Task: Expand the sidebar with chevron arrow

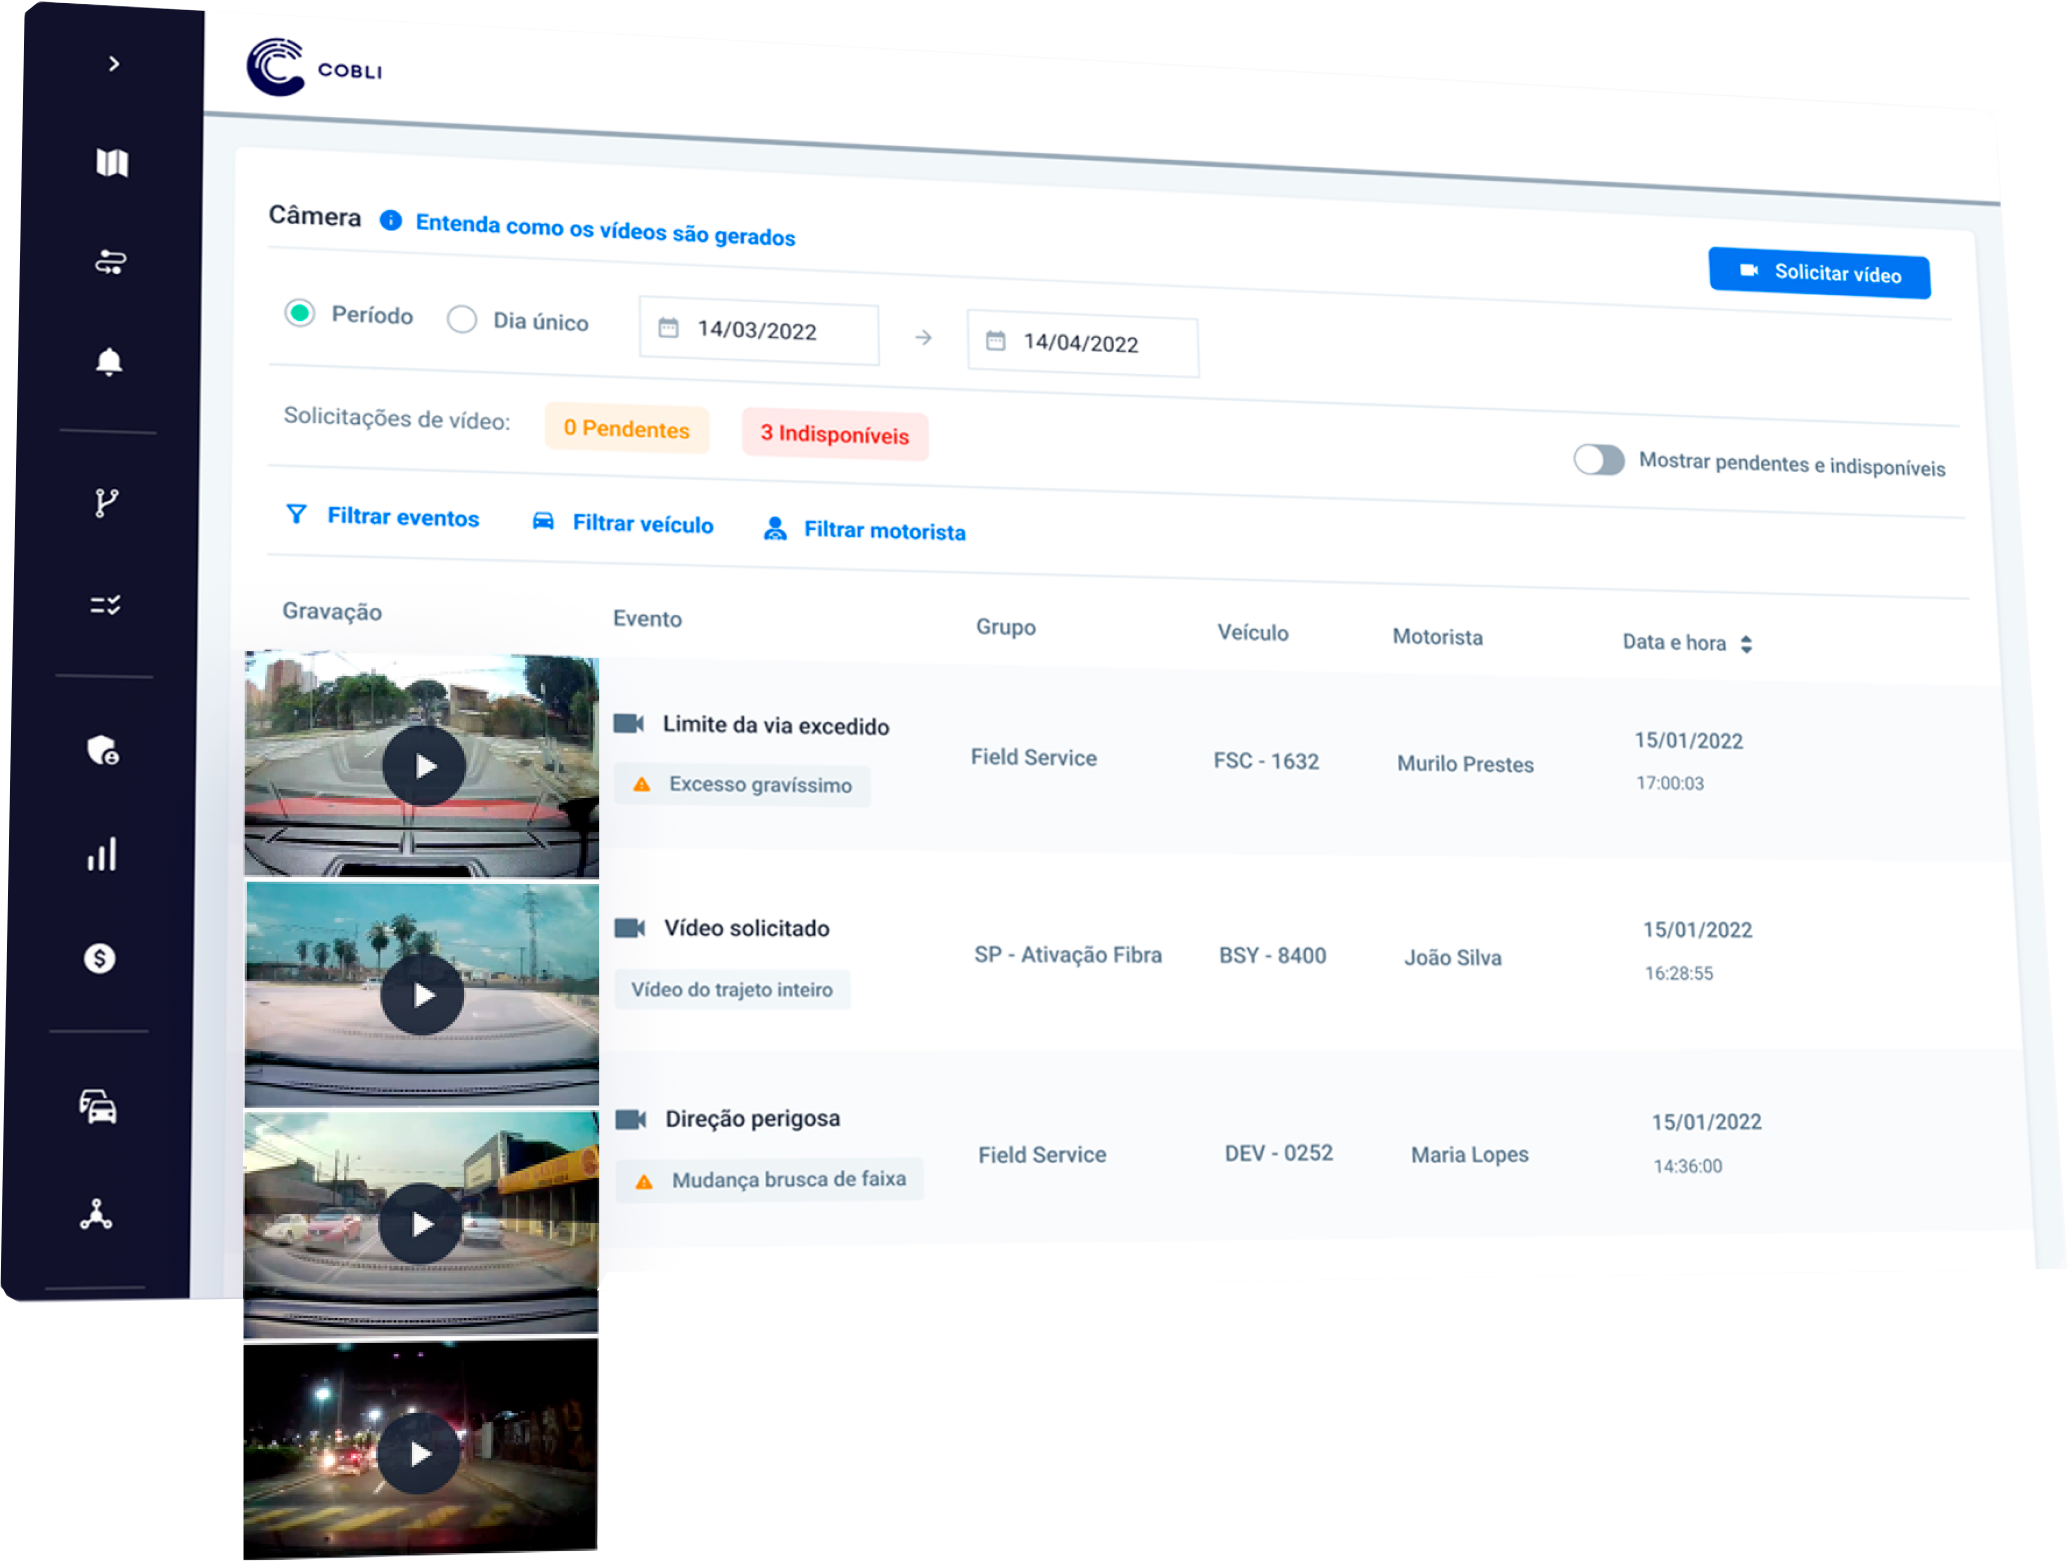Action: tap(114, 64)
